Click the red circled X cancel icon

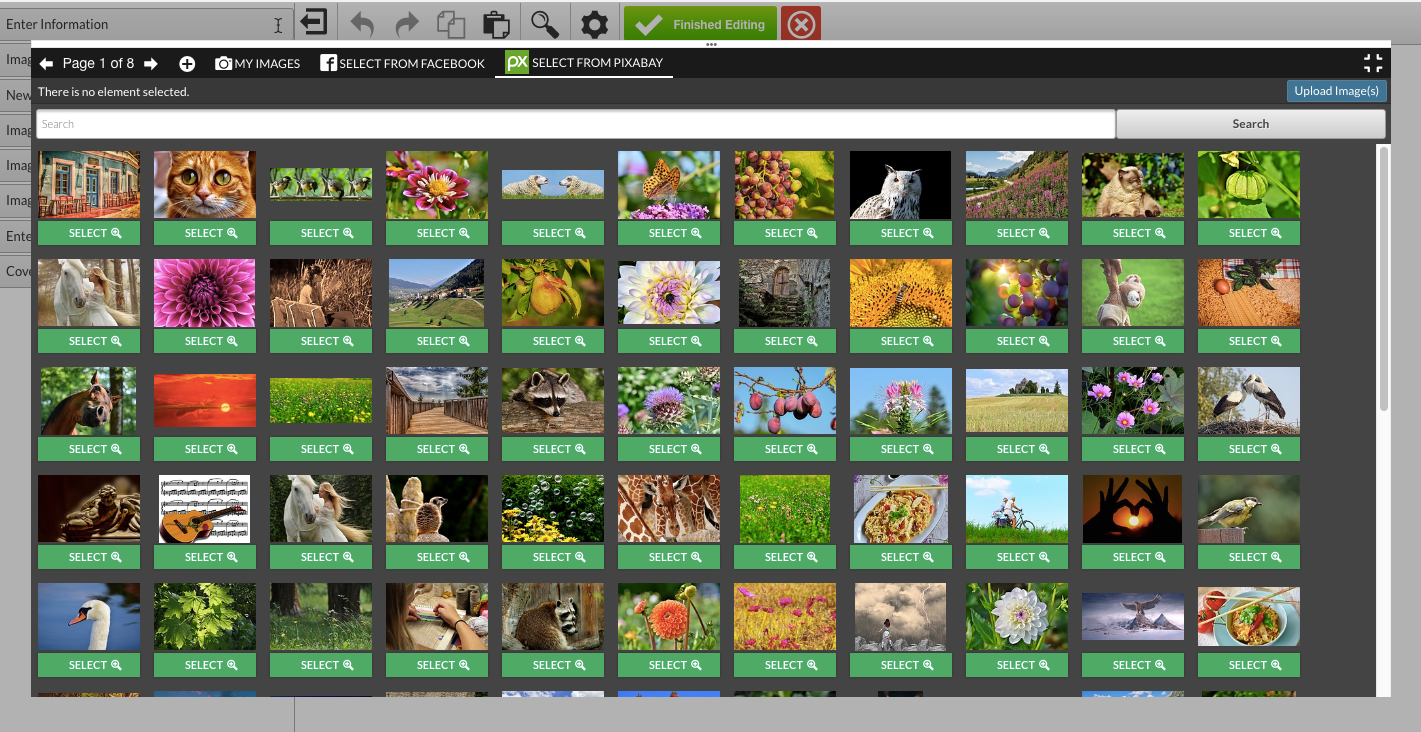(x=801, y=25)
